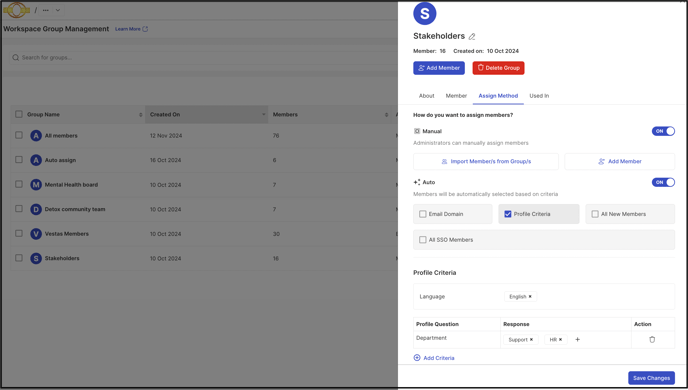
Task: Check the Stakeholders row checkbox
Action: point(19,258)
